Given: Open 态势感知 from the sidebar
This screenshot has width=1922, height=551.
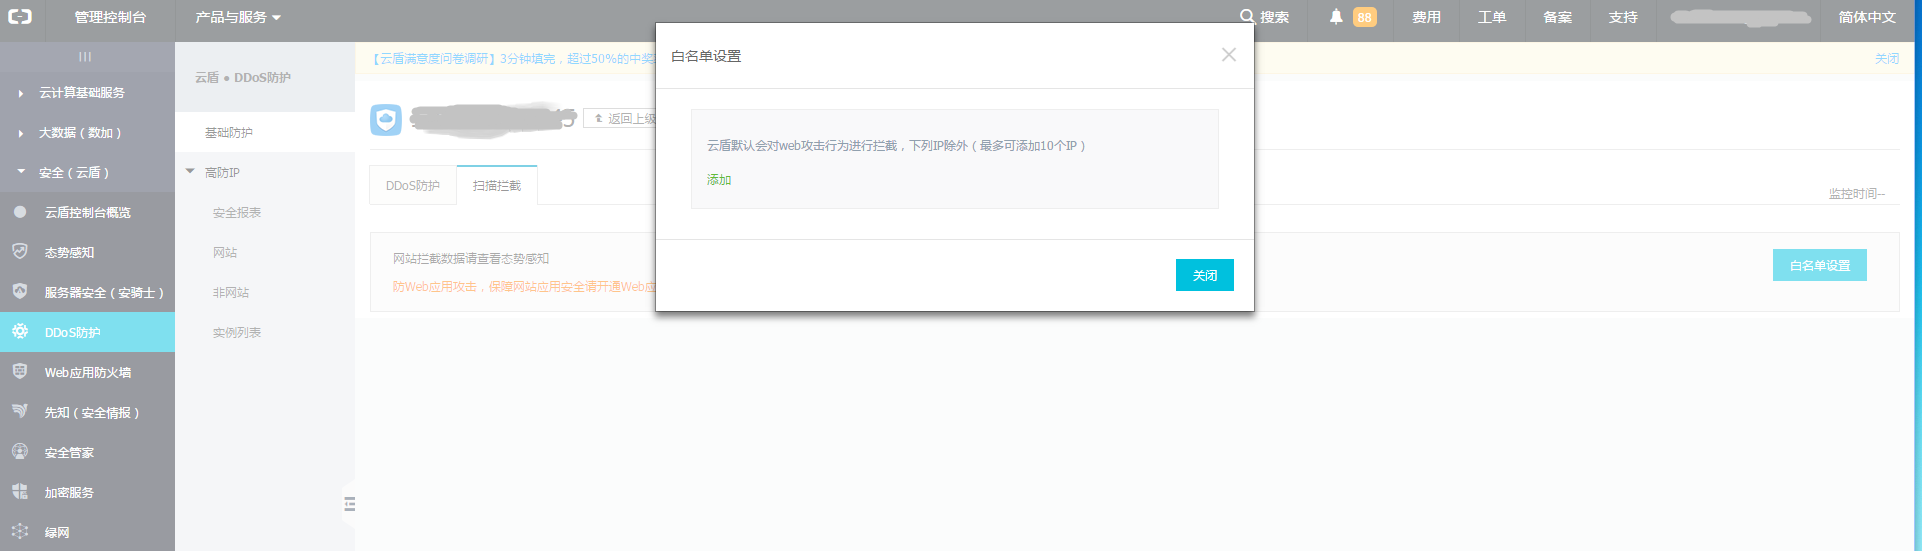Looking at the screenshot, I should click(69, 253).
